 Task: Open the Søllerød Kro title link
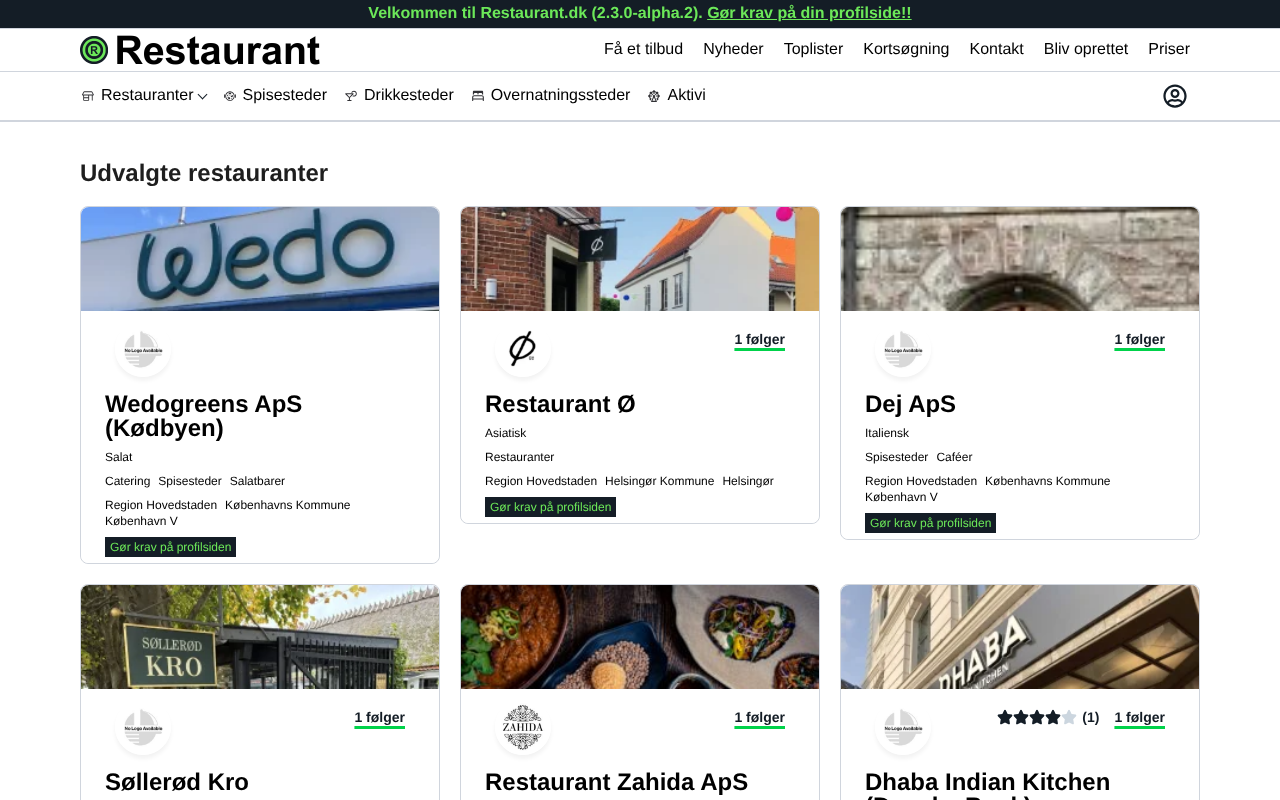coord(177,782)
